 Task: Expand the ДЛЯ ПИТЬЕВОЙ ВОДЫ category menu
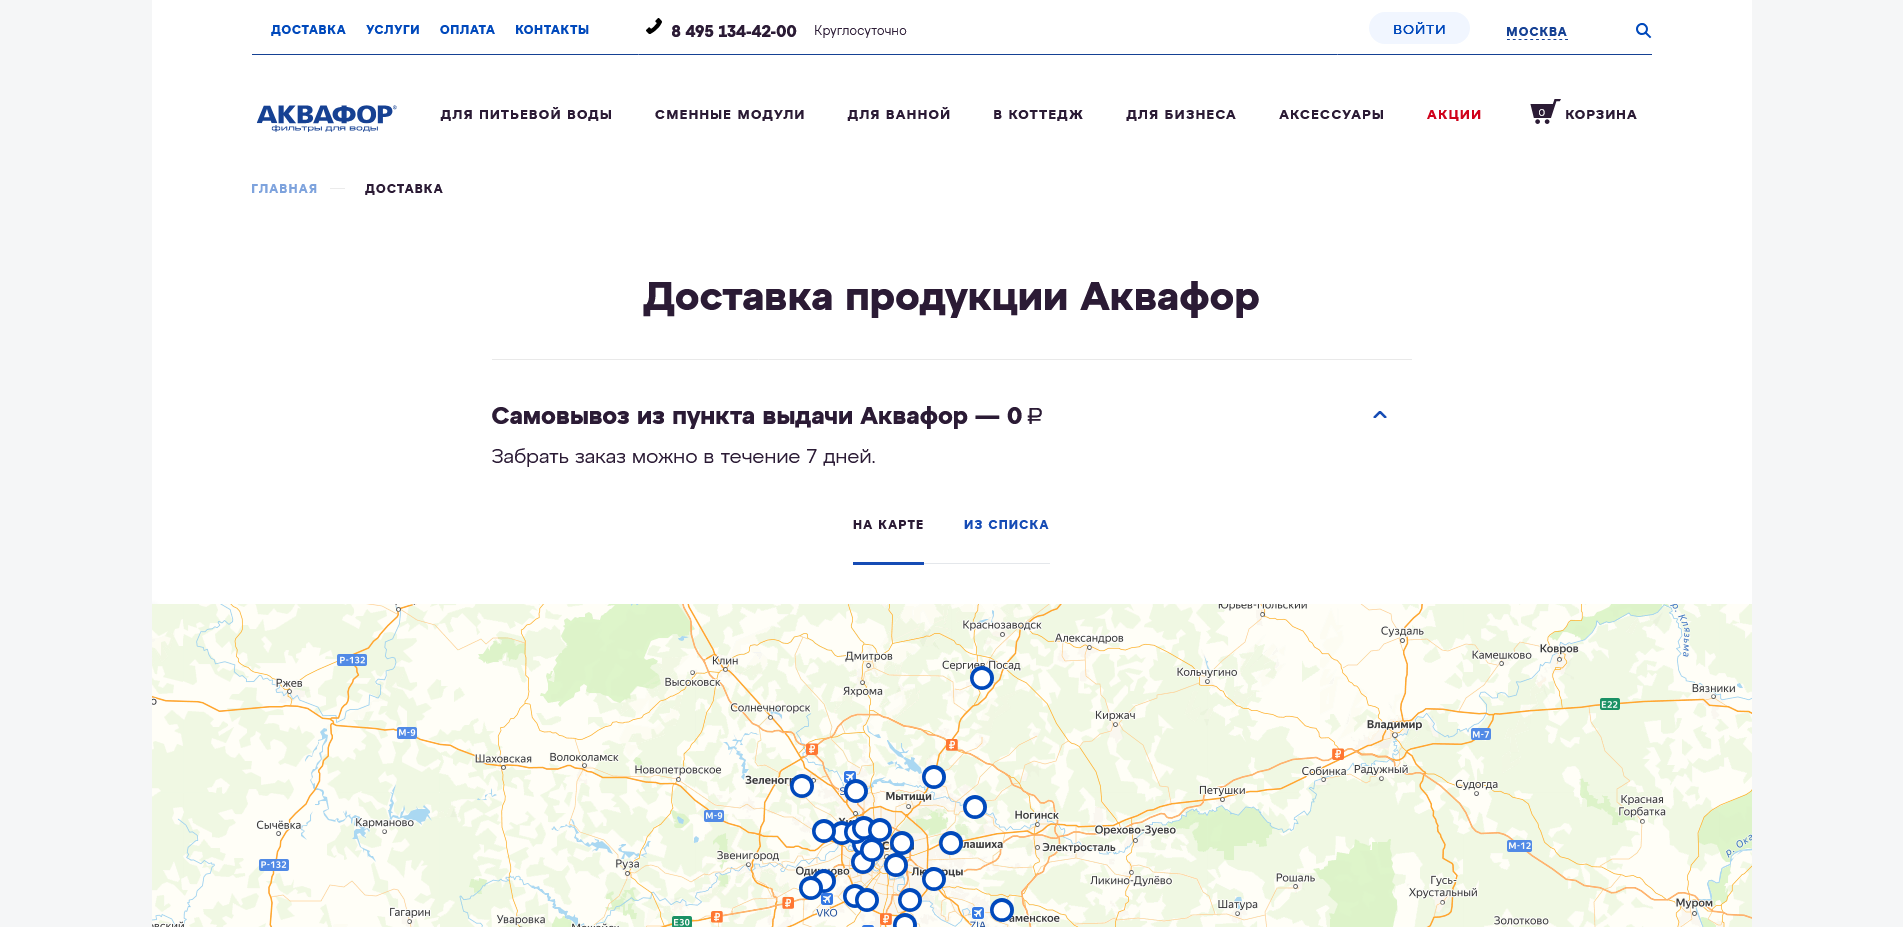coord(527,114)
